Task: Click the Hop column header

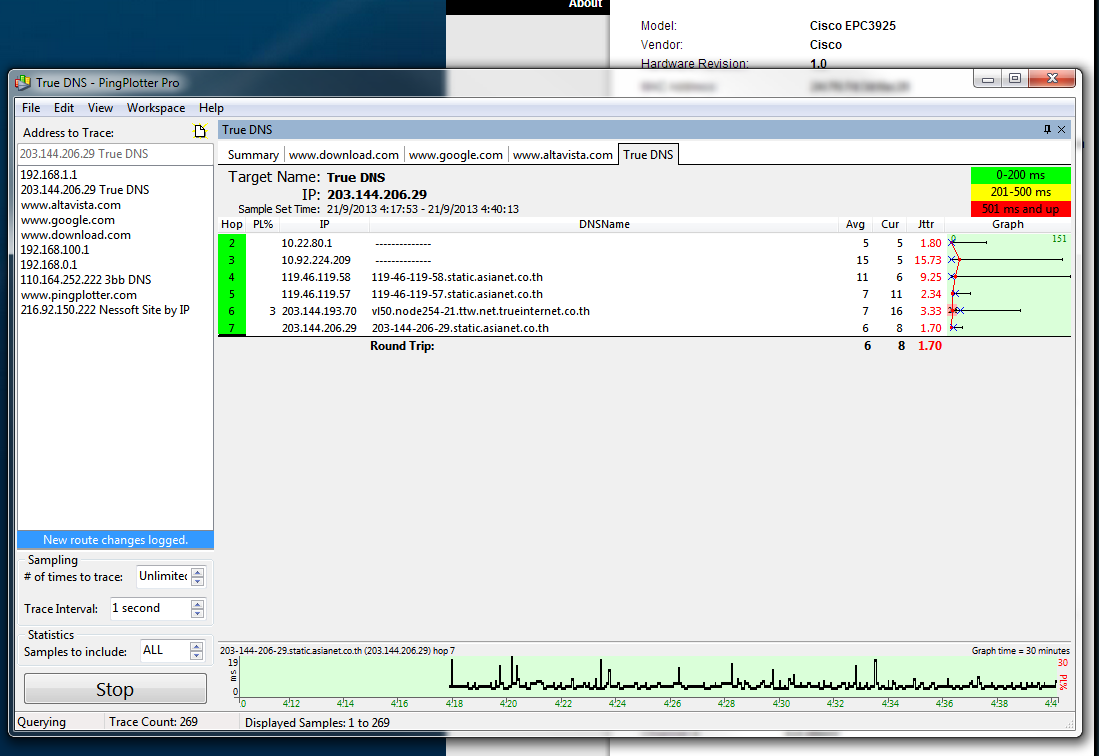Action: click(x=232, y=224)
